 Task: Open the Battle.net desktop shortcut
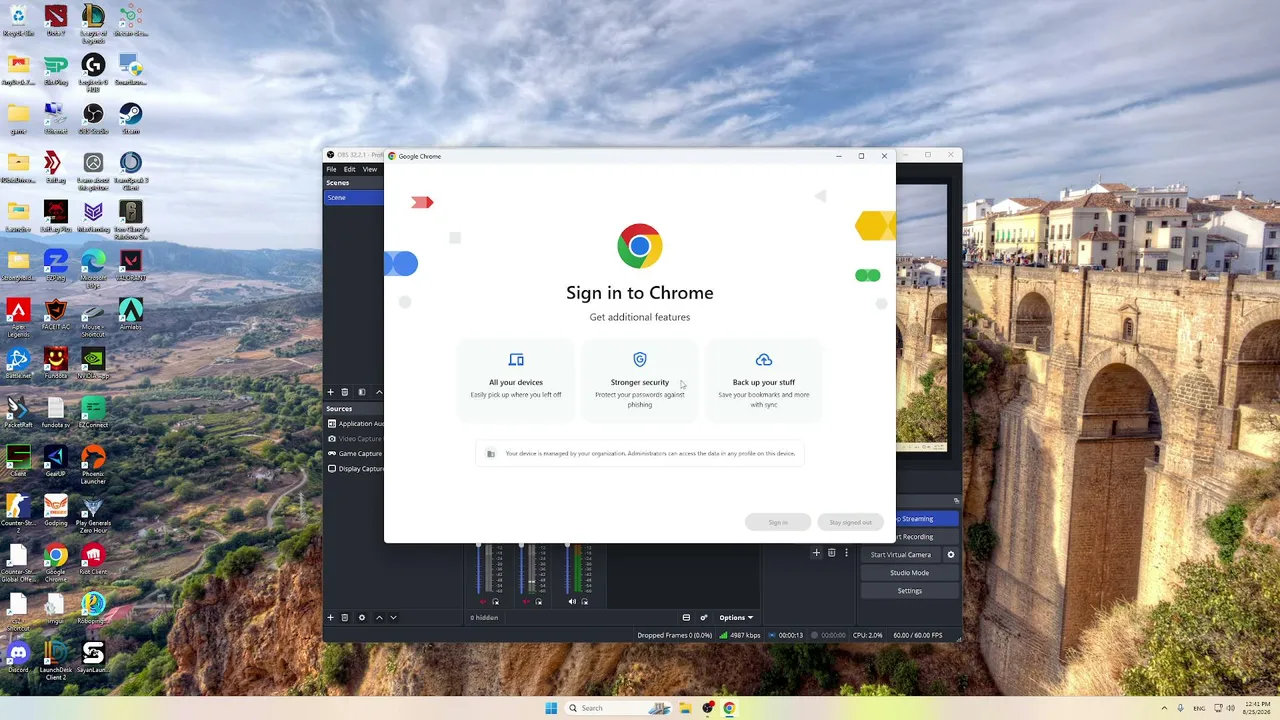[x=18, y=362]
